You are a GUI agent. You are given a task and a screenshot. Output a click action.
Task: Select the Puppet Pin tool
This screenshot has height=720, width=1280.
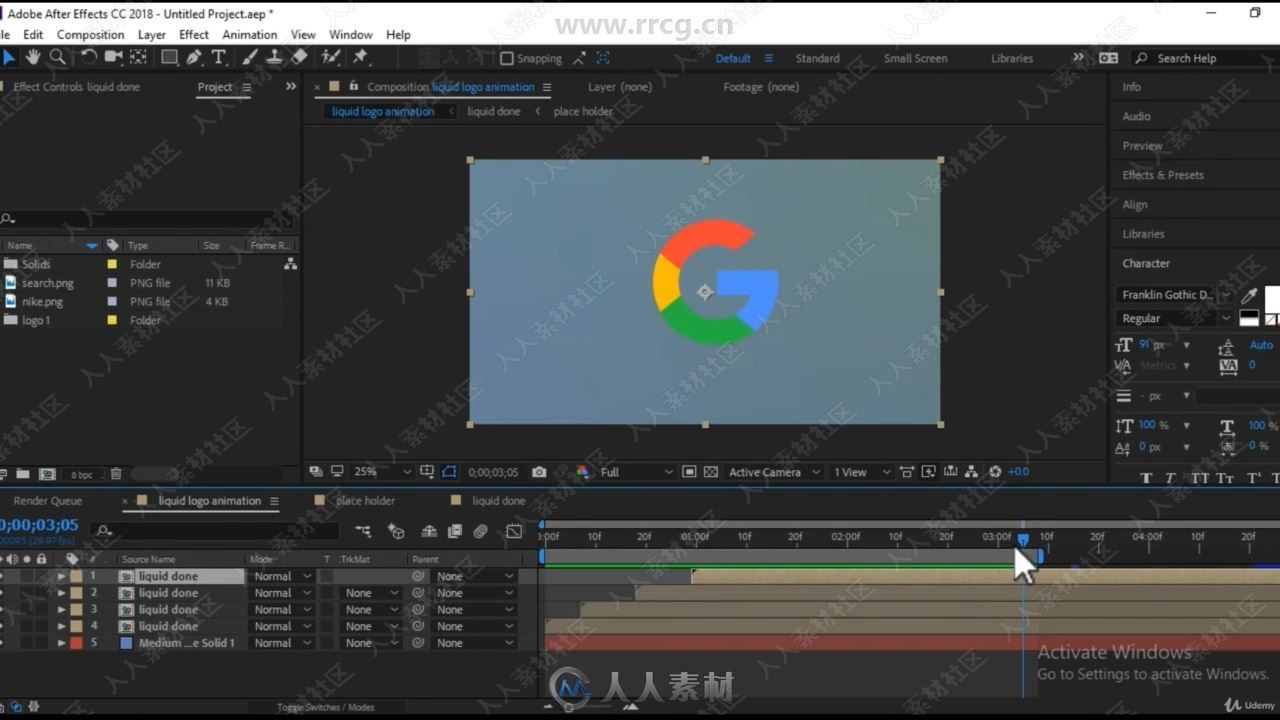pos(361,58)
